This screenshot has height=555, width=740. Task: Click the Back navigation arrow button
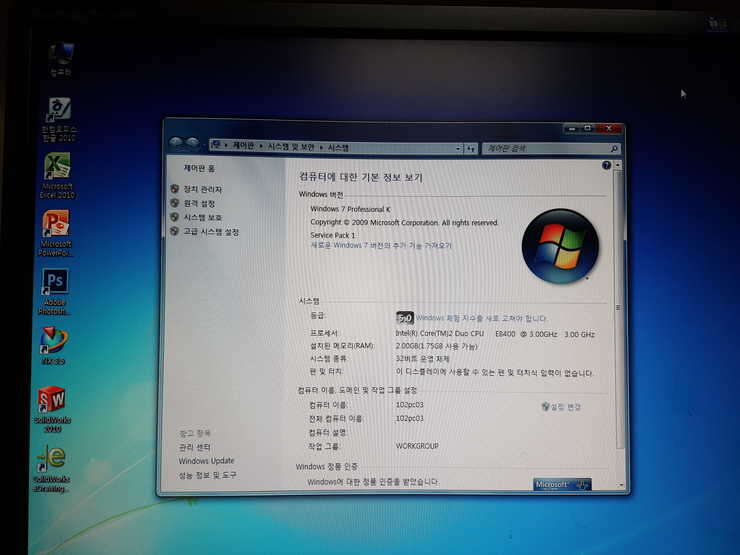pyautogui.click(x=176, y=142)
